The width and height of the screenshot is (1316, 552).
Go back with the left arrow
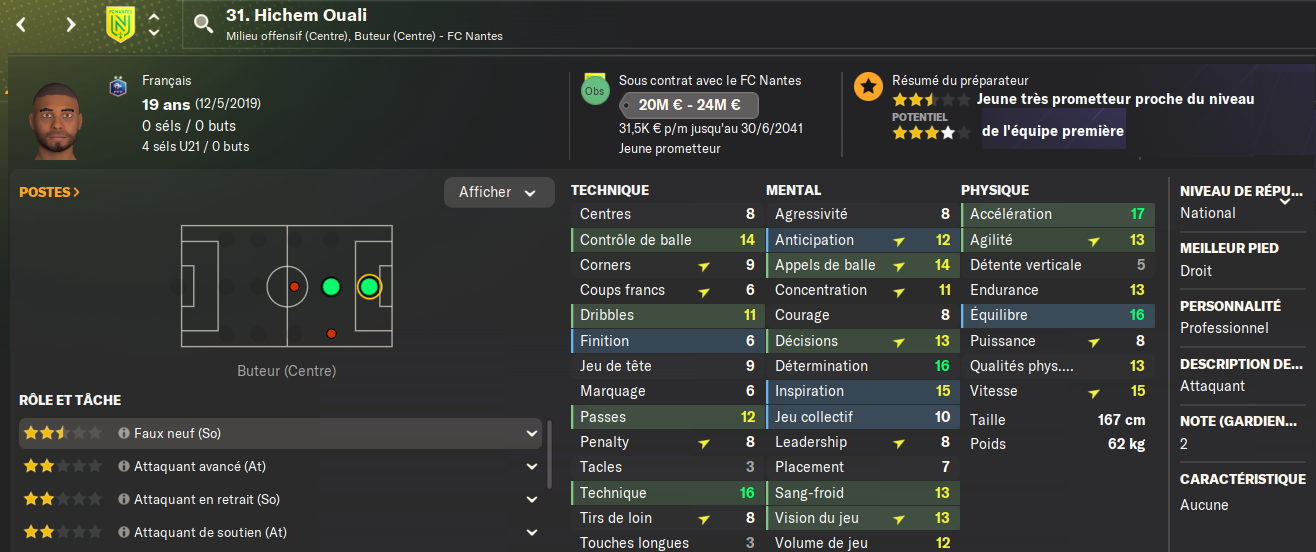click(x=22, y=24)
